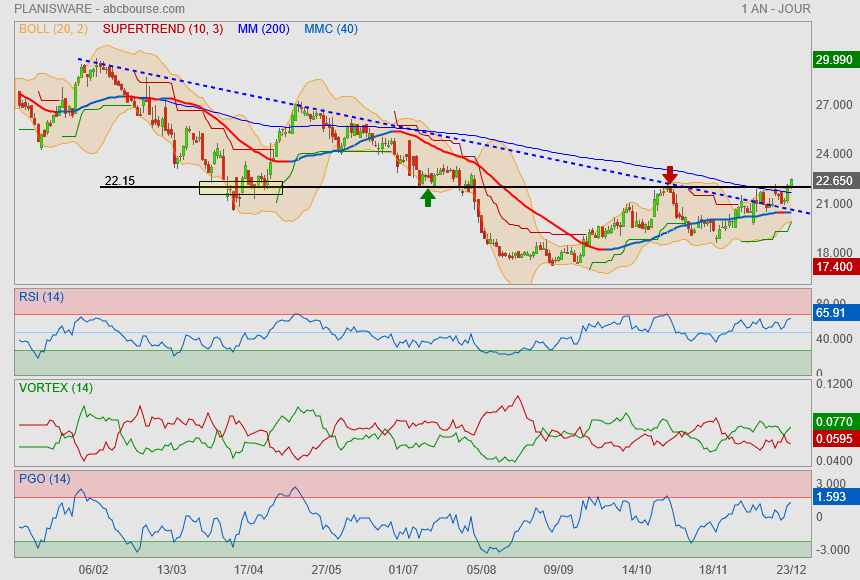Toggle the MMC (40) legend entry
The image size is (860, 580).
click(x=330, y=29)
